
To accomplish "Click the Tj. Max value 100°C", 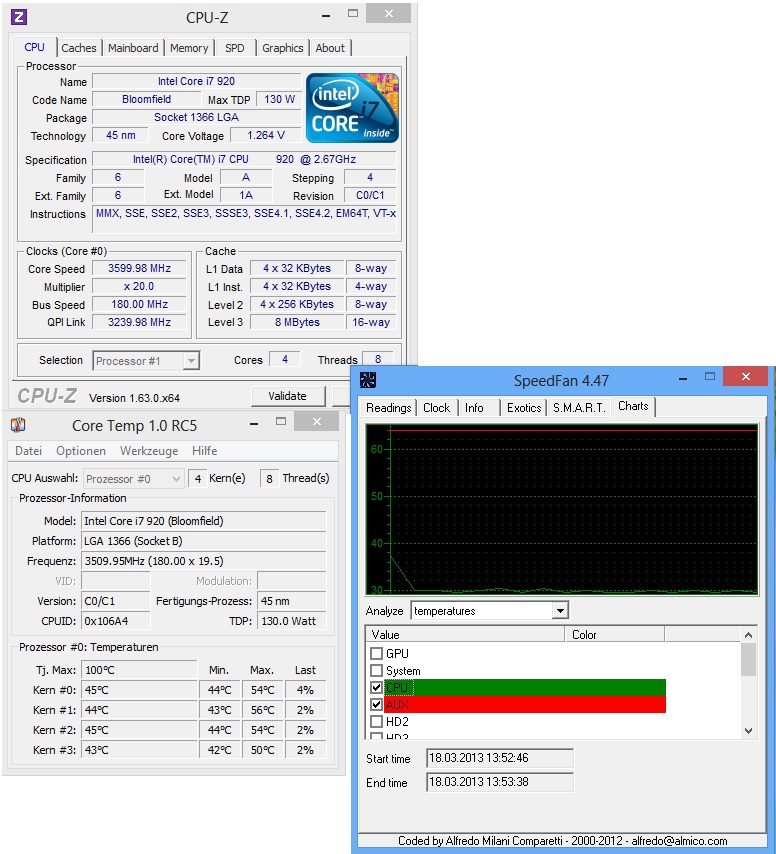I will pyautogui.click(x=139, y=670).
